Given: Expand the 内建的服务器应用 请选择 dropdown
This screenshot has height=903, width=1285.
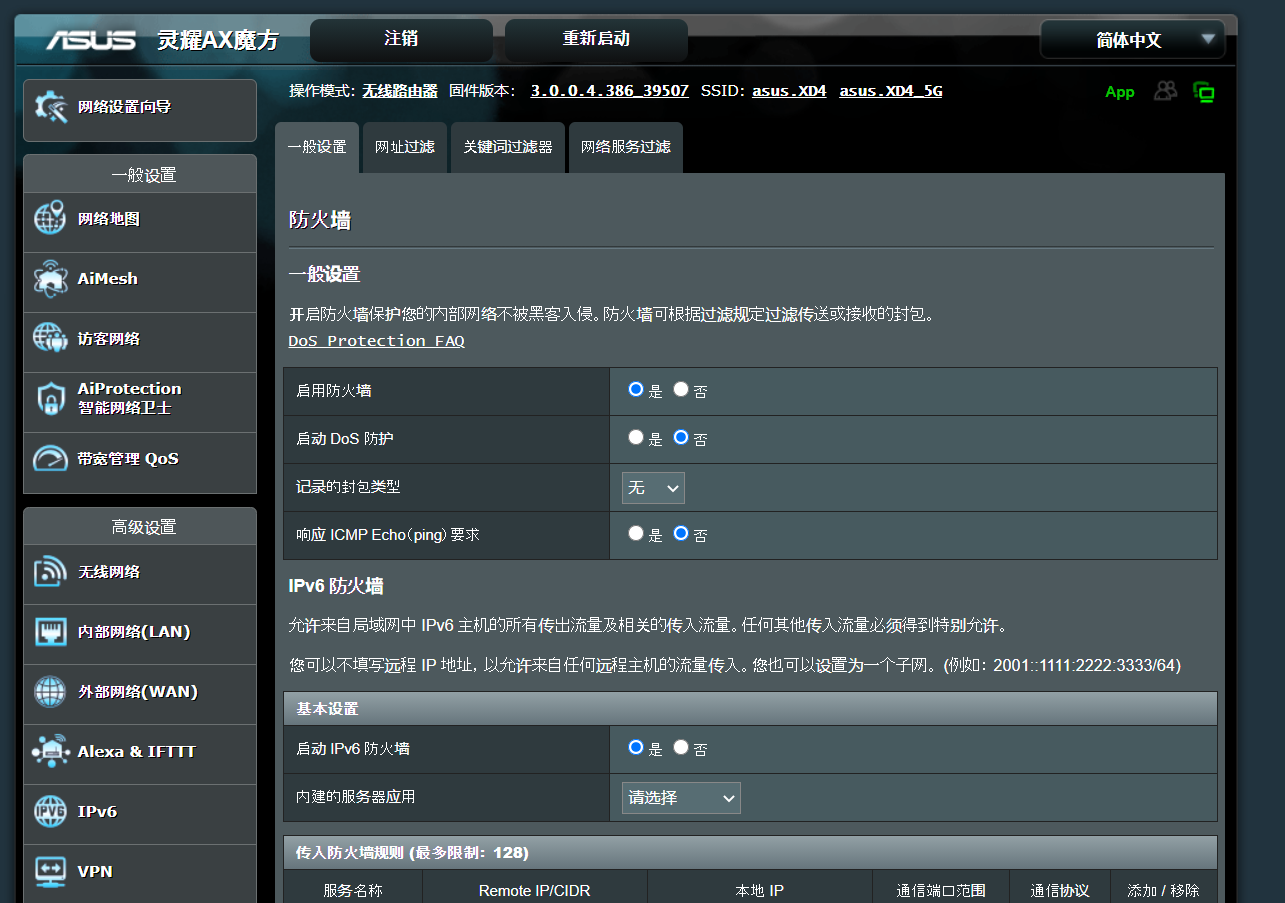Looking at the screenshot, I should point(681,798).
